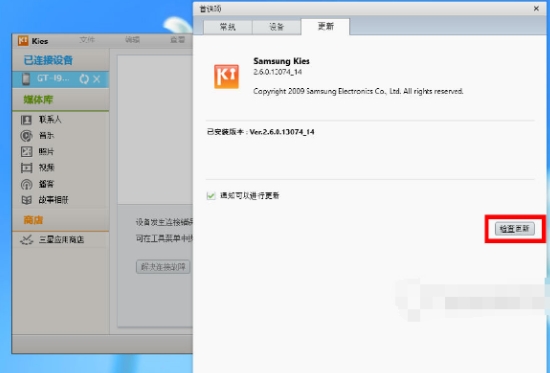Click the 播客 podcast icon
550x373 pixels.
pos(26,184)
